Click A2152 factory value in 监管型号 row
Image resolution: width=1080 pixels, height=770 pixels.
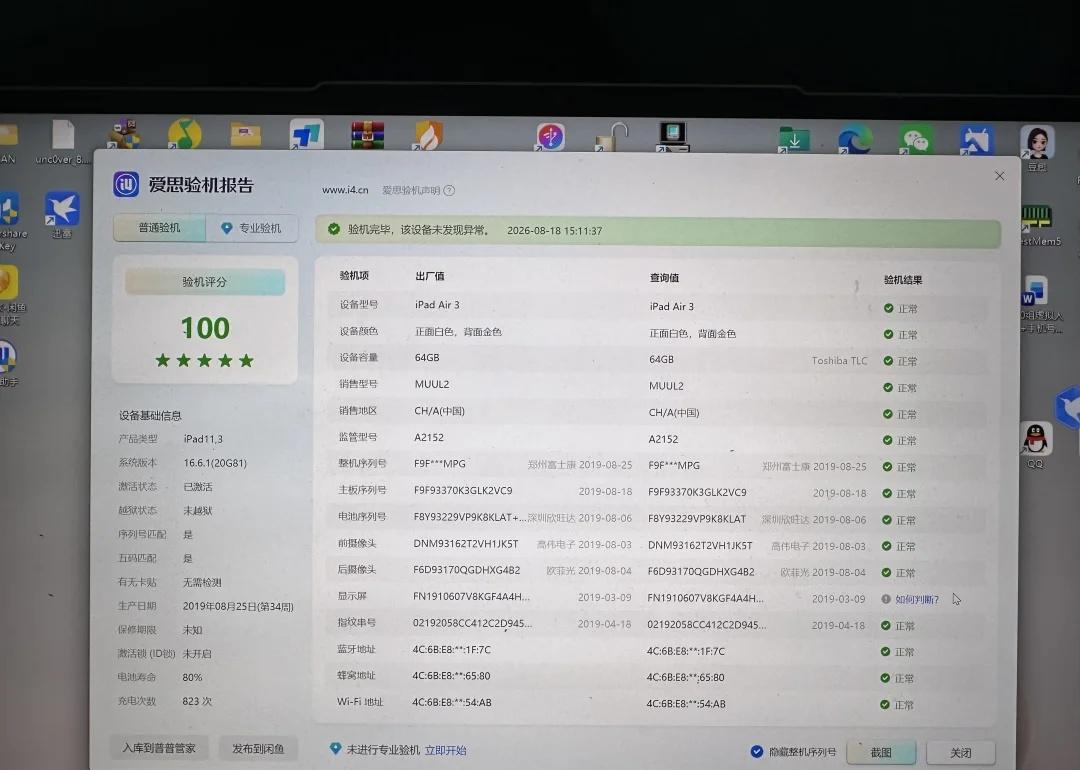429,437
